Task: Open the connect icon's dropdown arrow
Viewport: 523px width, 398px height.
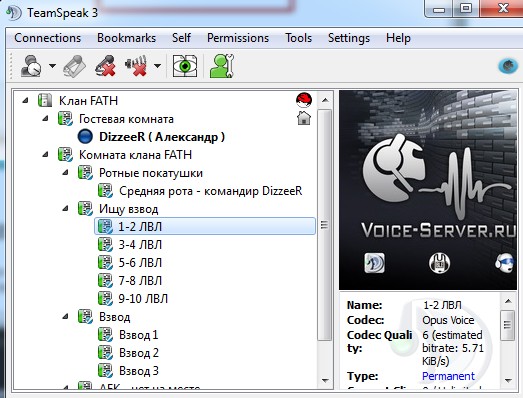Action: coord(52,66)
